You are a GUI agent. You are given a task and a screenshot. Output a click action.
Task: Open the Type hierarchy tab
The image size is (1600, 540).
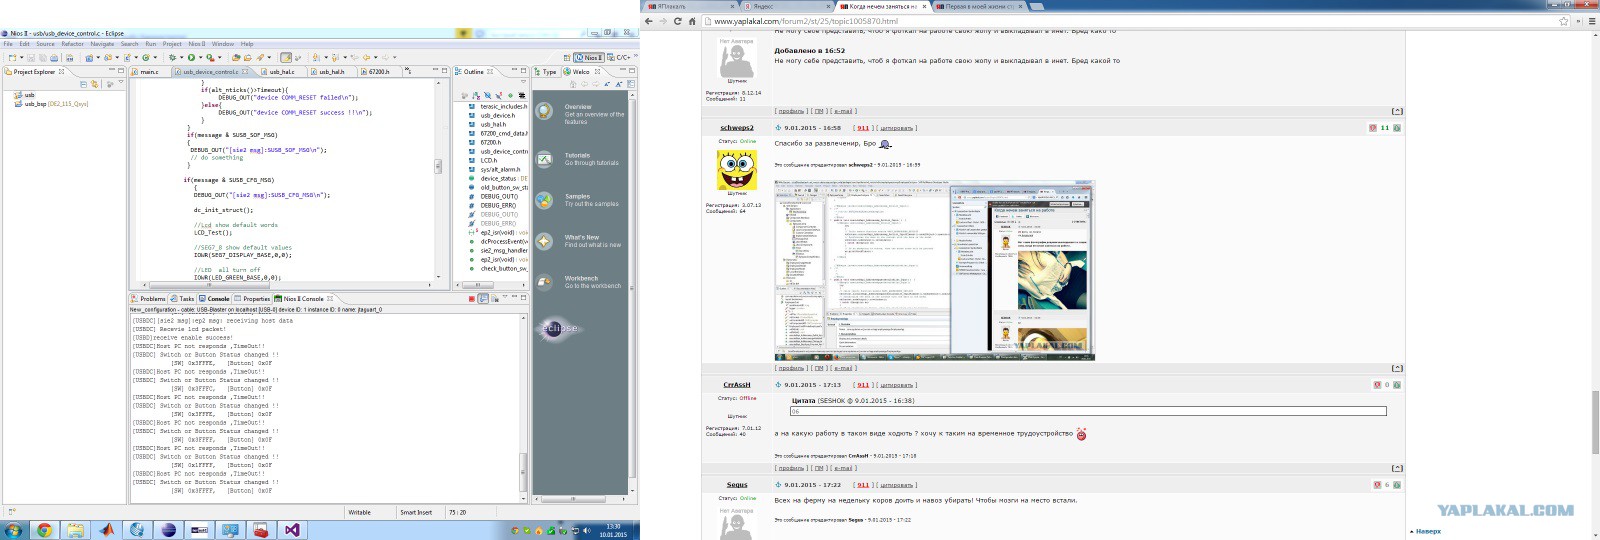[546, 72]
